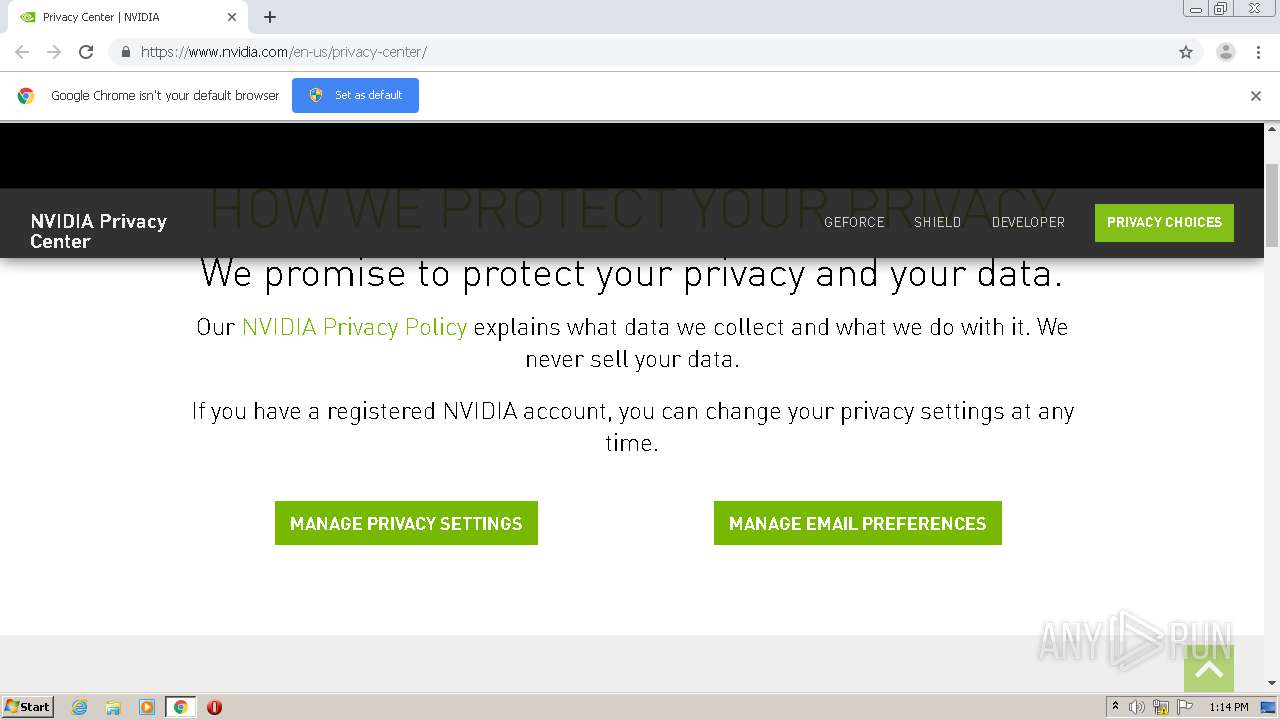Open a new tab with plus icon

[x=270, y=17]
